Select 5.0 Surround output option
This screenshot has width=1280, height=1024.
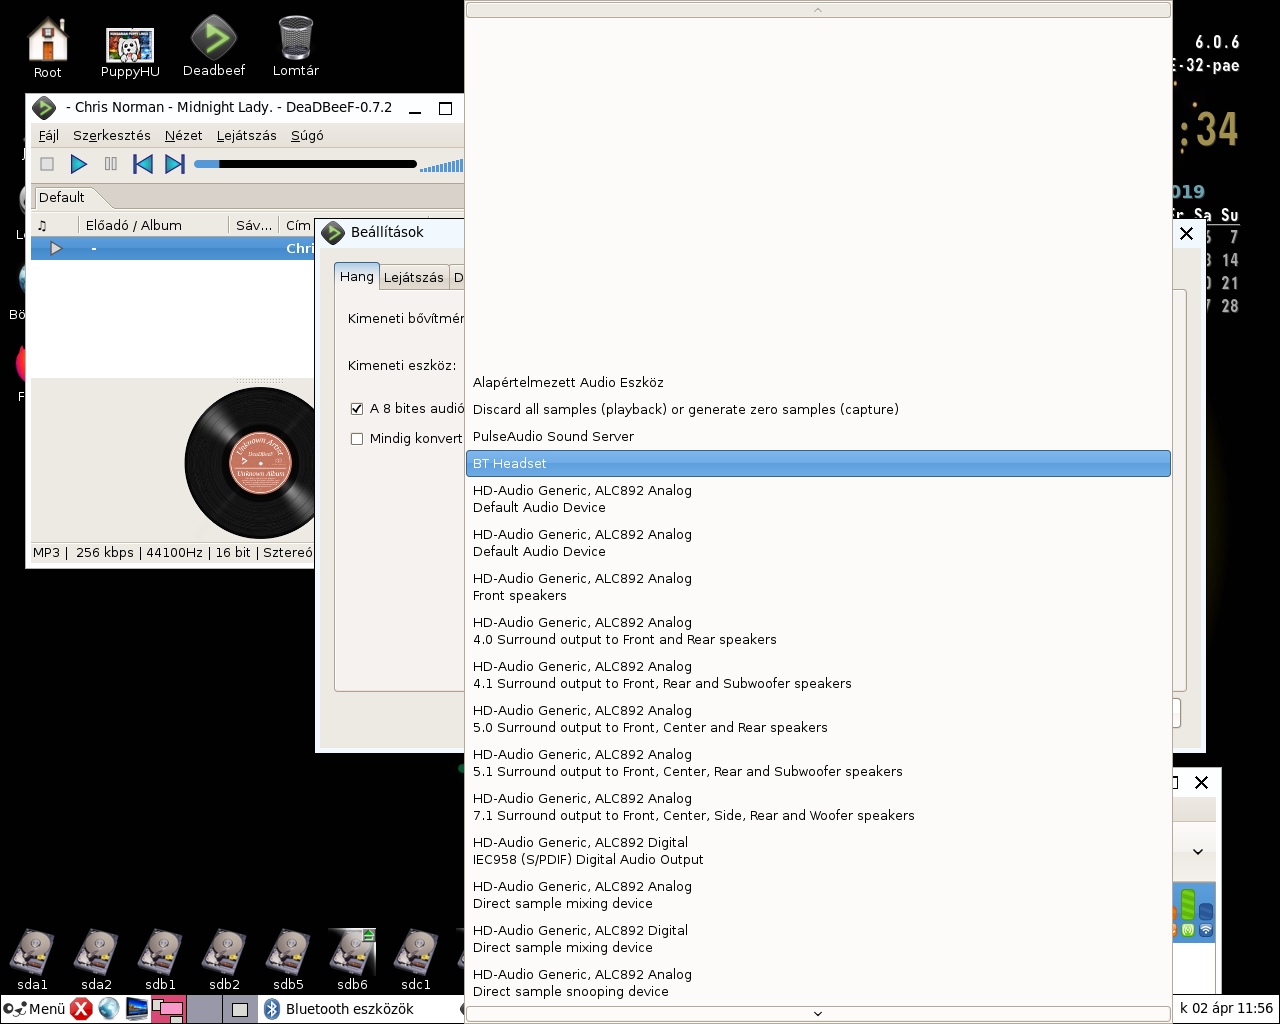[x=818, y=719]
